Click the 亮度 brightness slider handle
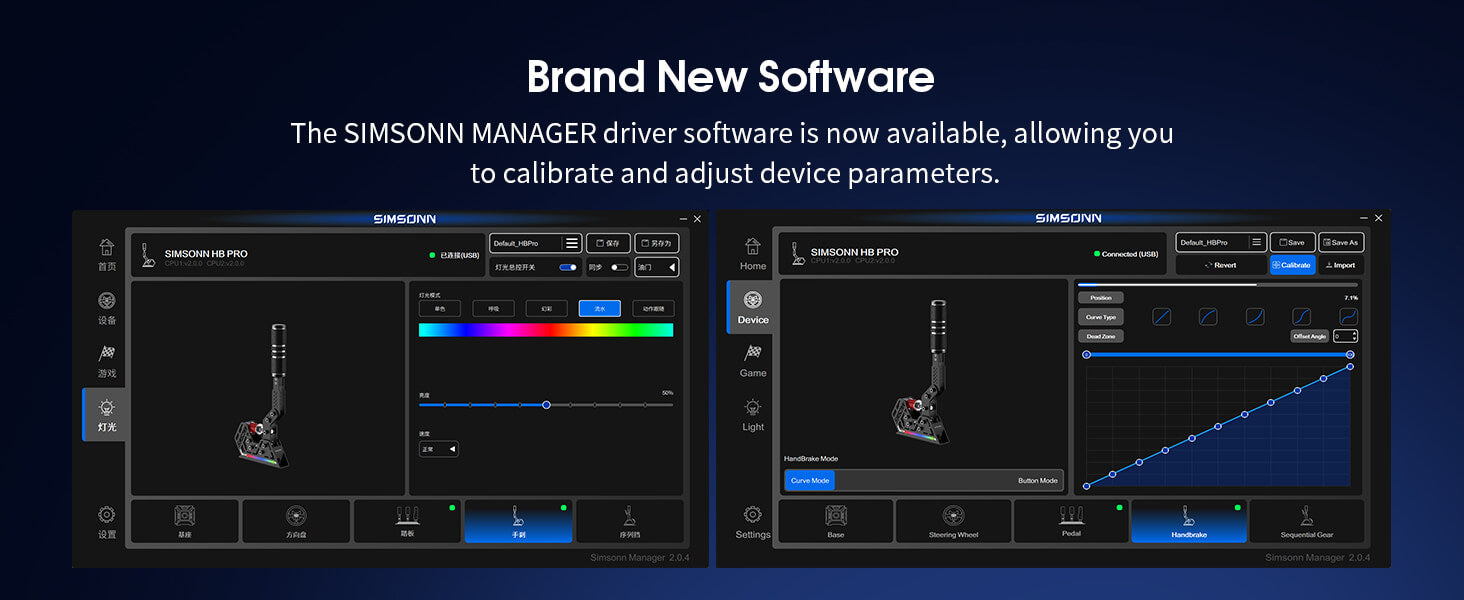Image resolution: width=1464 pixels, height=600 pixels. 546,405
